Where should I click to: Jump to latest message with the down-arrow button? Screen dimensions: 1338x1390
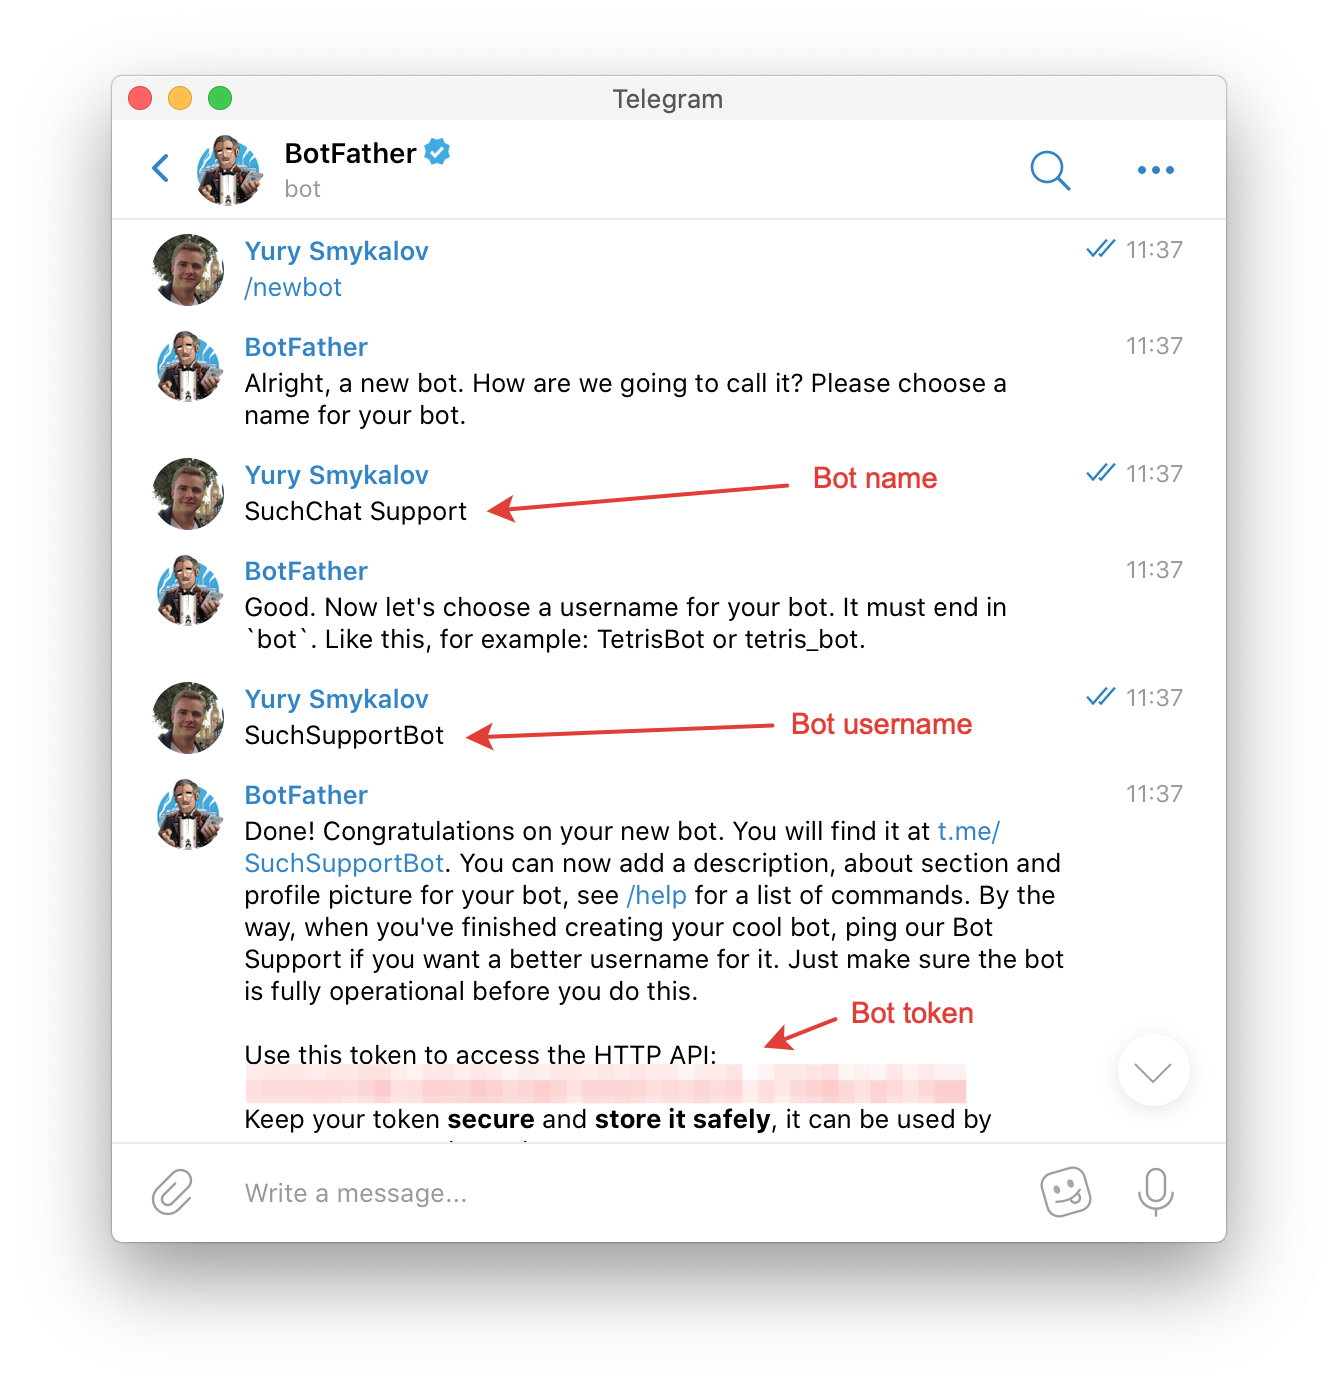(x=1153, y=1070)
